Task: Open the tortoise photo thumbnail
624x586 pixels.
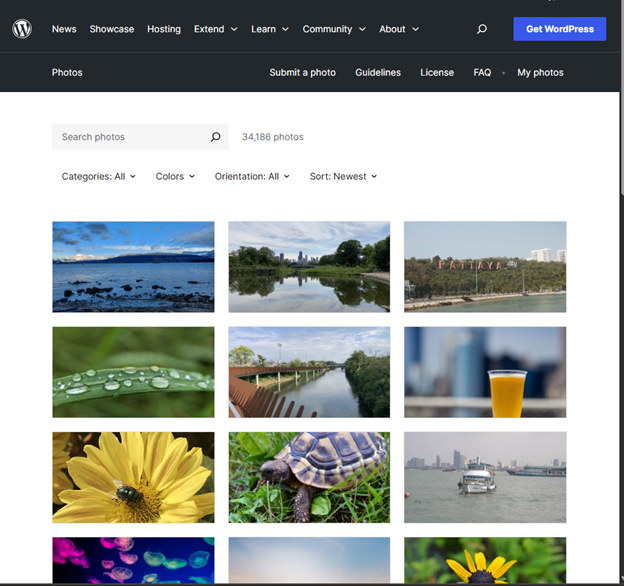Action: pyautogui.click(x=309, y=477)
